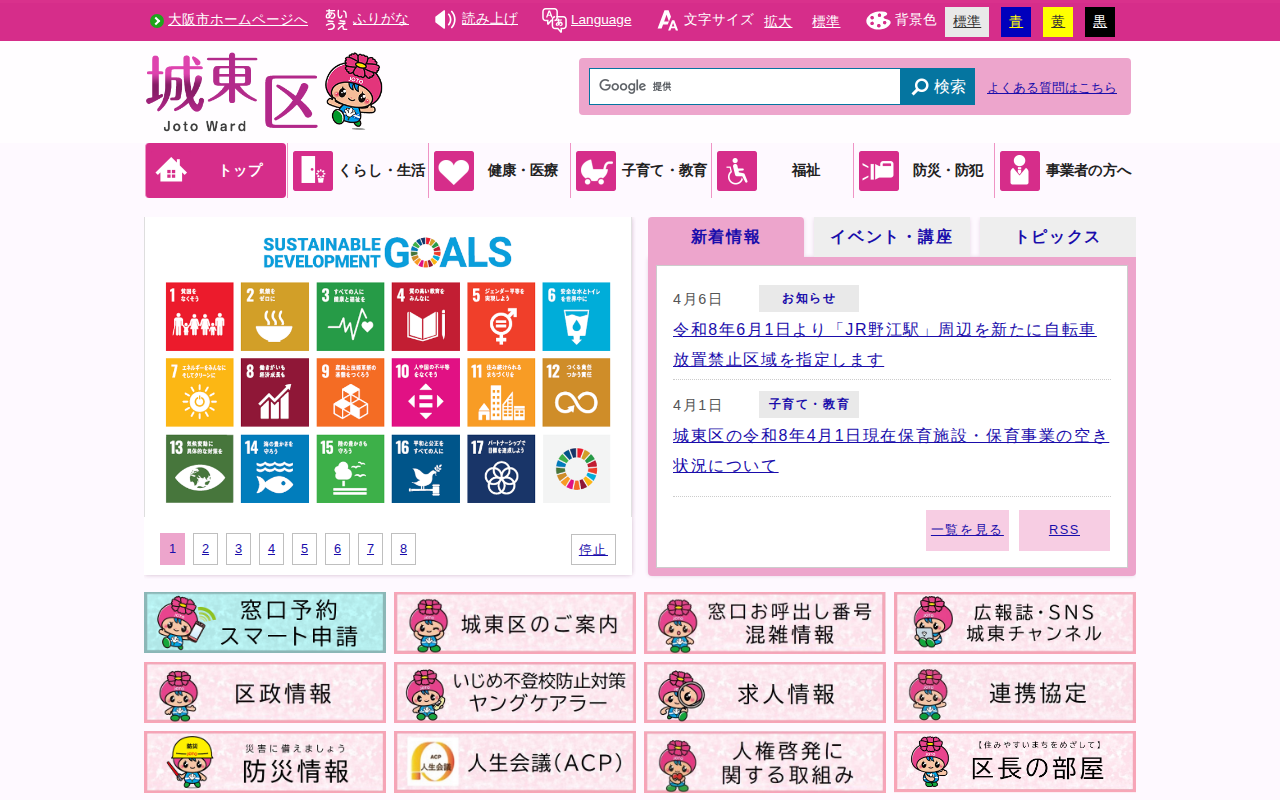Screen dimensions: 1280x800
Task: Click the Language translation icon
Action: [554, 20]
